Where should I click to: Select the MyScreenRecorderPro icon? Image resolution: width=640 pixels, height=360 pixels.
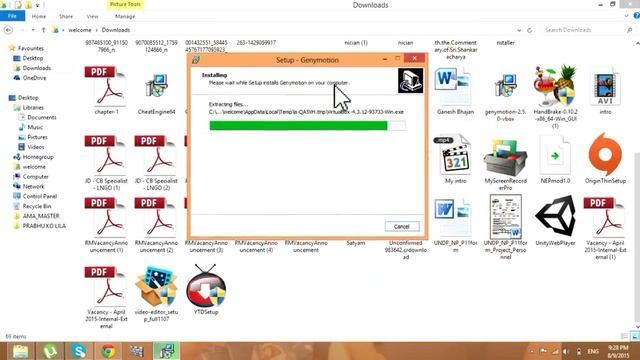click(505, 157)
